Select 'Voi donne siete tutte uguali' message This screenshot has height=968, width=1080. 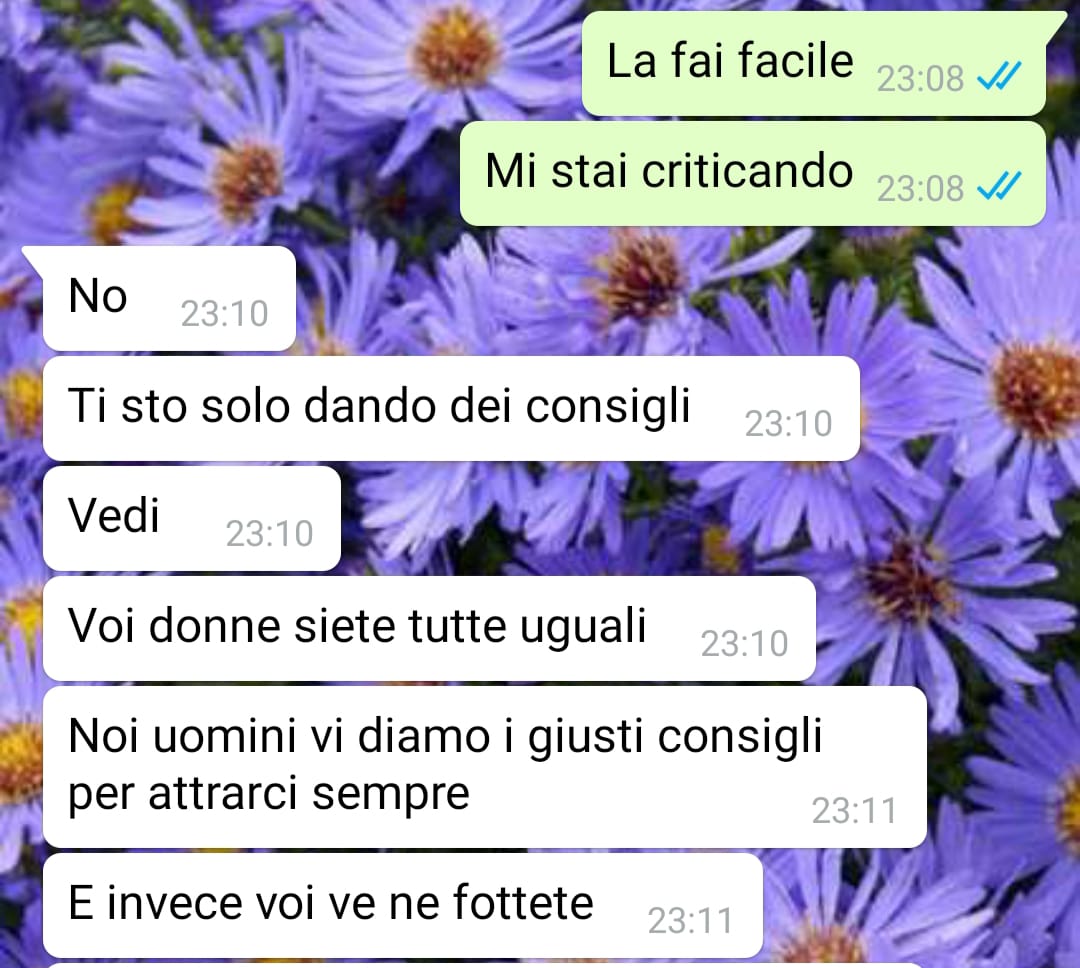[429, 628]
